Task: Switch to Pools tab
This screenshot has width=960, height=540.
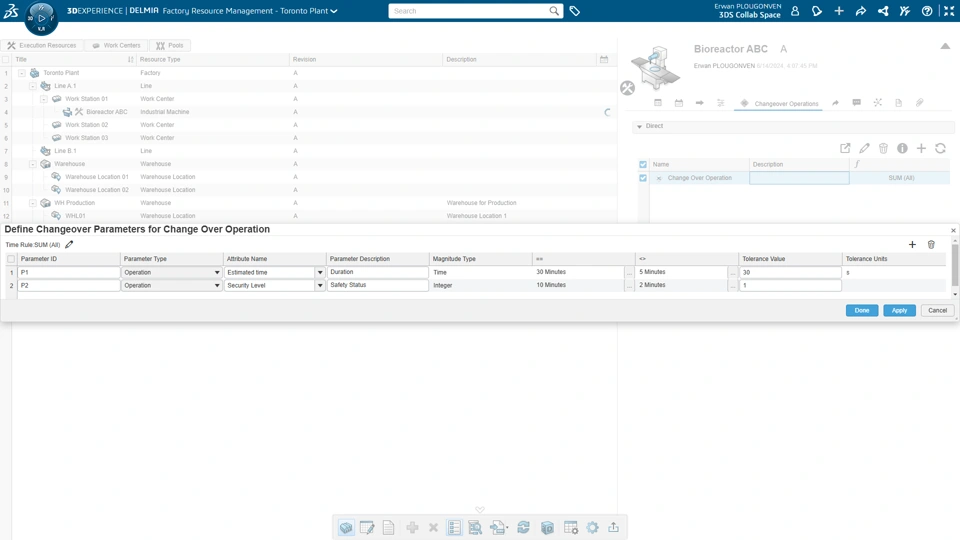Action: pos(170,45)
